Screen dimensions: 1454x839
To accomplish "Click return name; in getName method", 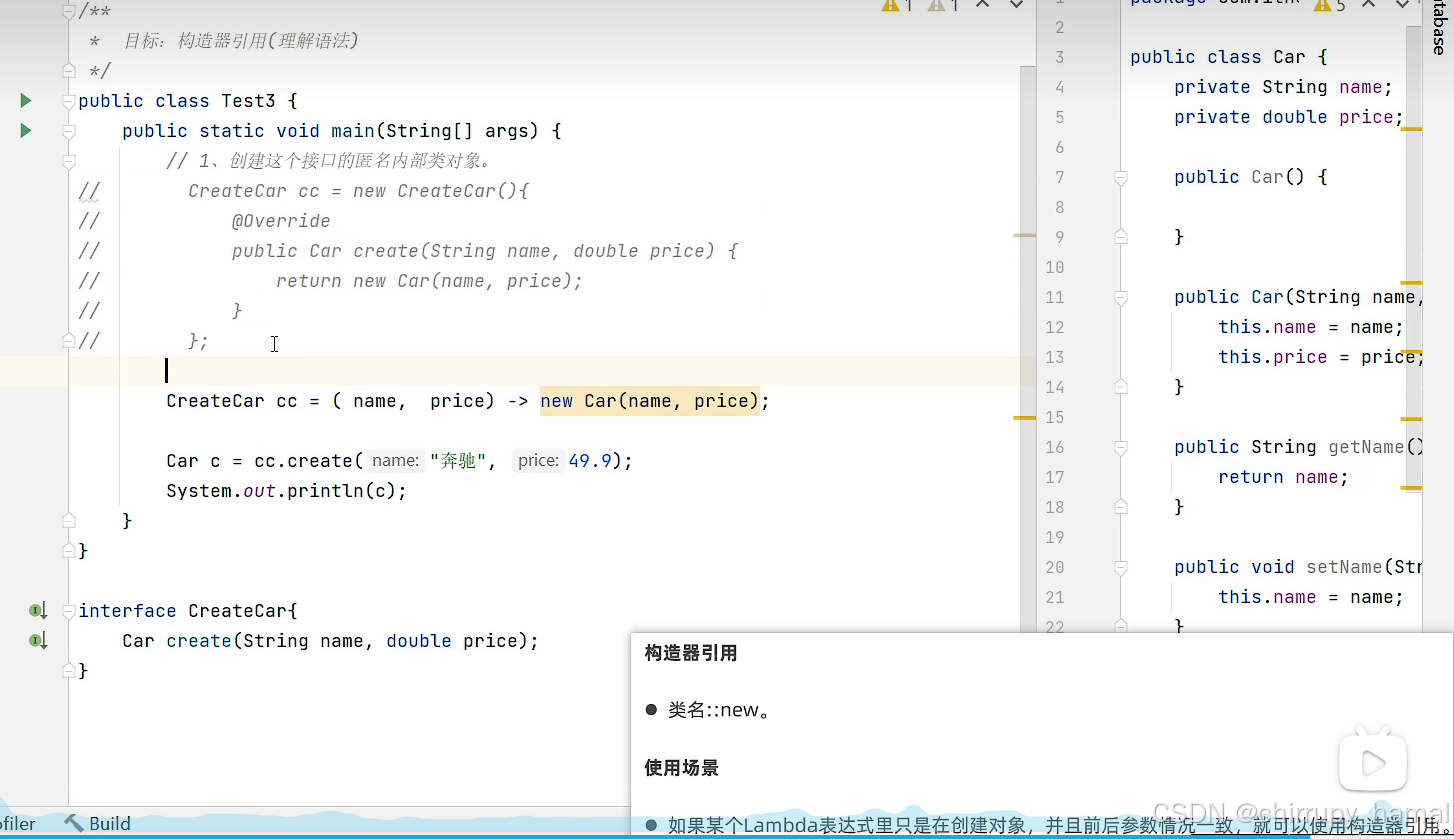I will click(x=1283, y=477).
